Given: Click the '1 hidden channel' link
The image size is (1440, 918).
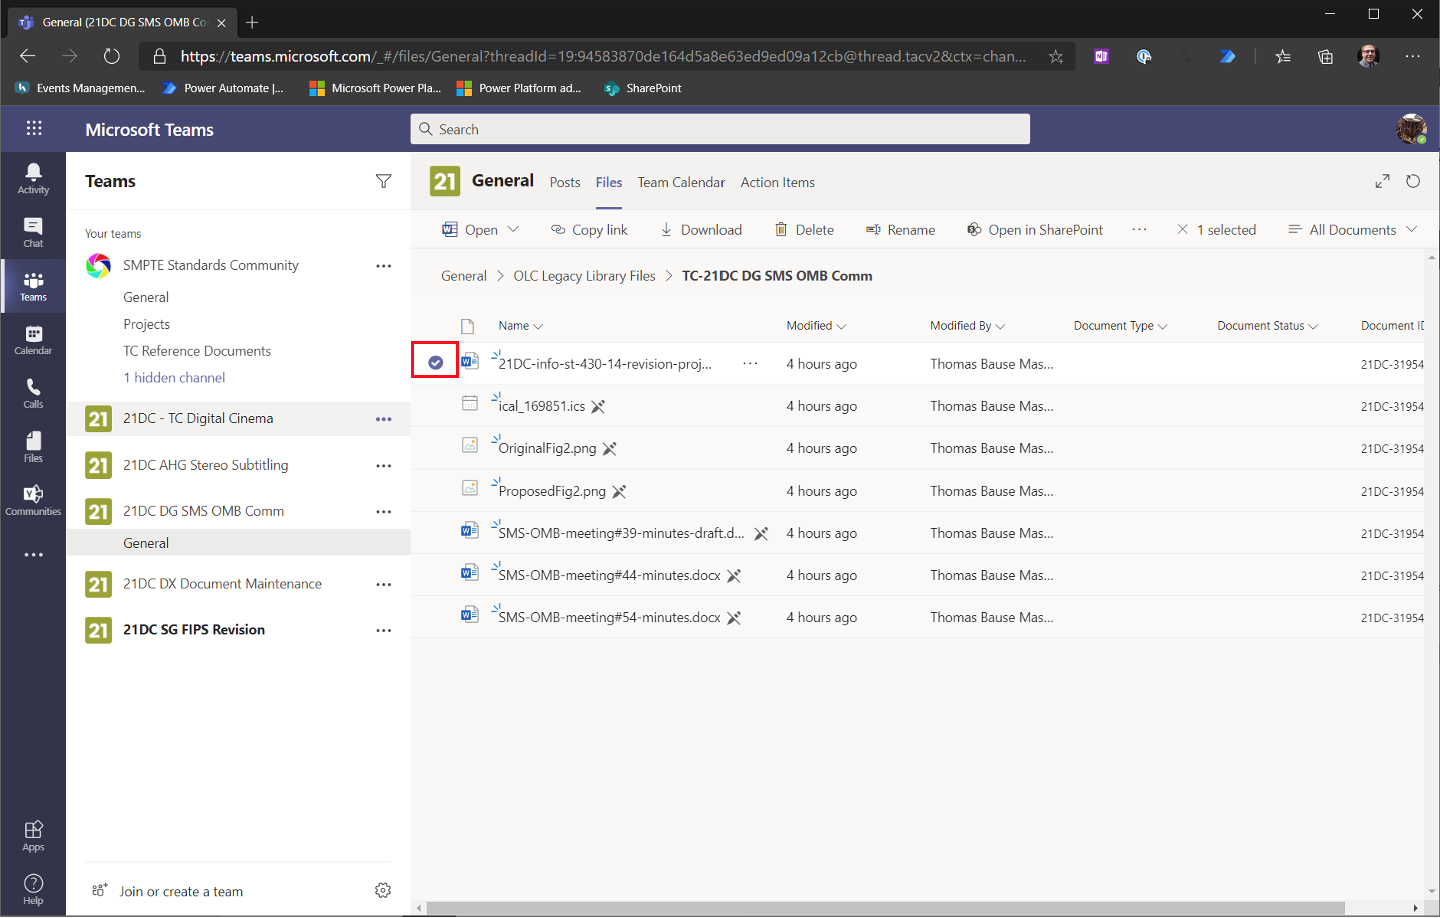Looking at the screenshot, I should pos(174,377).
